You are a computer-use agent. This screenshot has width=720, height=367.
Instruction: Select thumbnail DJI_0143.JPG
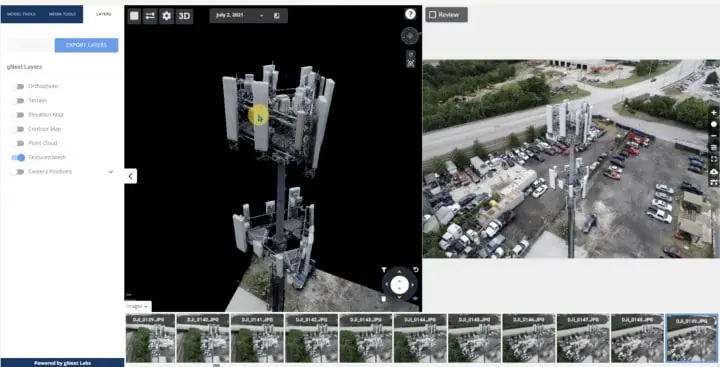point(366,338)
